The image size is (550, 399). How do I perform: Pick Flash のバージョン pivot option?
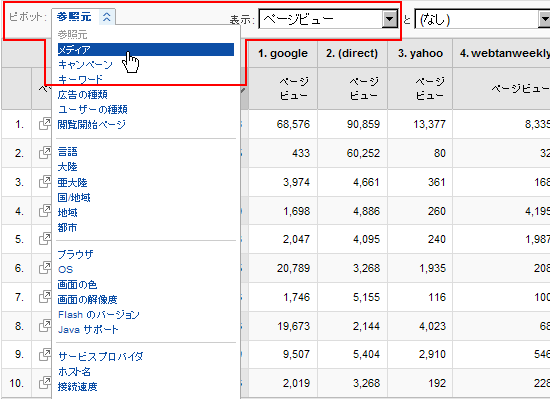[x=99, y=315]
